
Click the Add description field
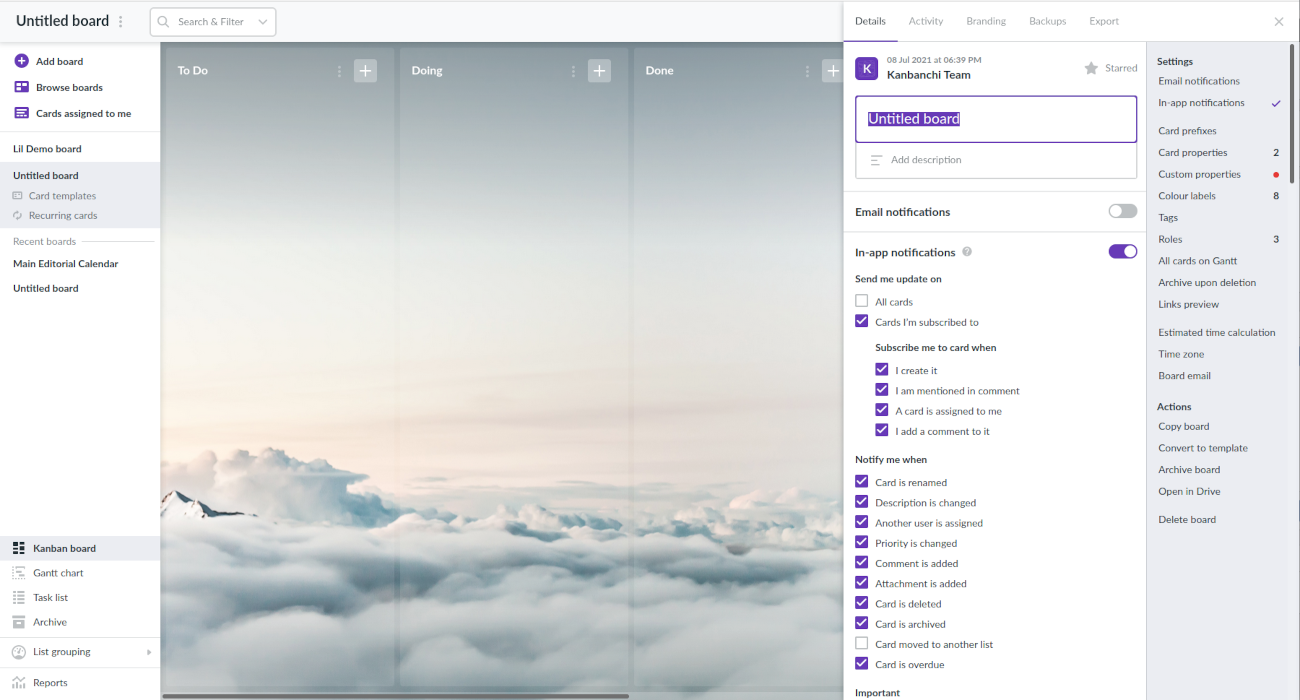tap(996, 160)
